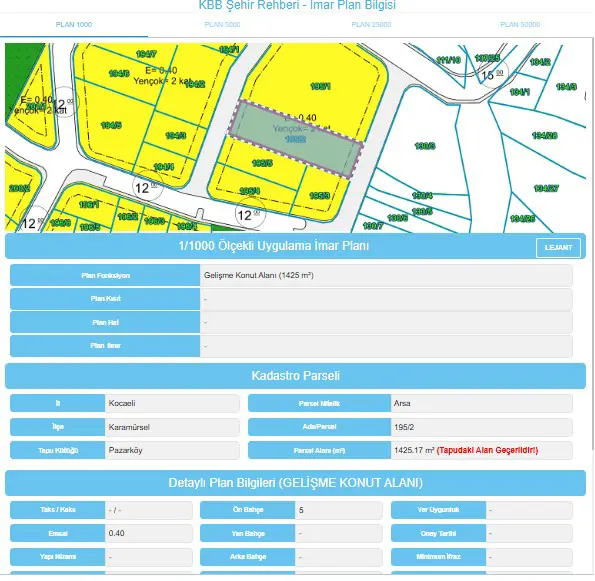Click the highlighted purple-dashed parcel on map
This screenshot has height=581, width=595.
tap(295, 139)
